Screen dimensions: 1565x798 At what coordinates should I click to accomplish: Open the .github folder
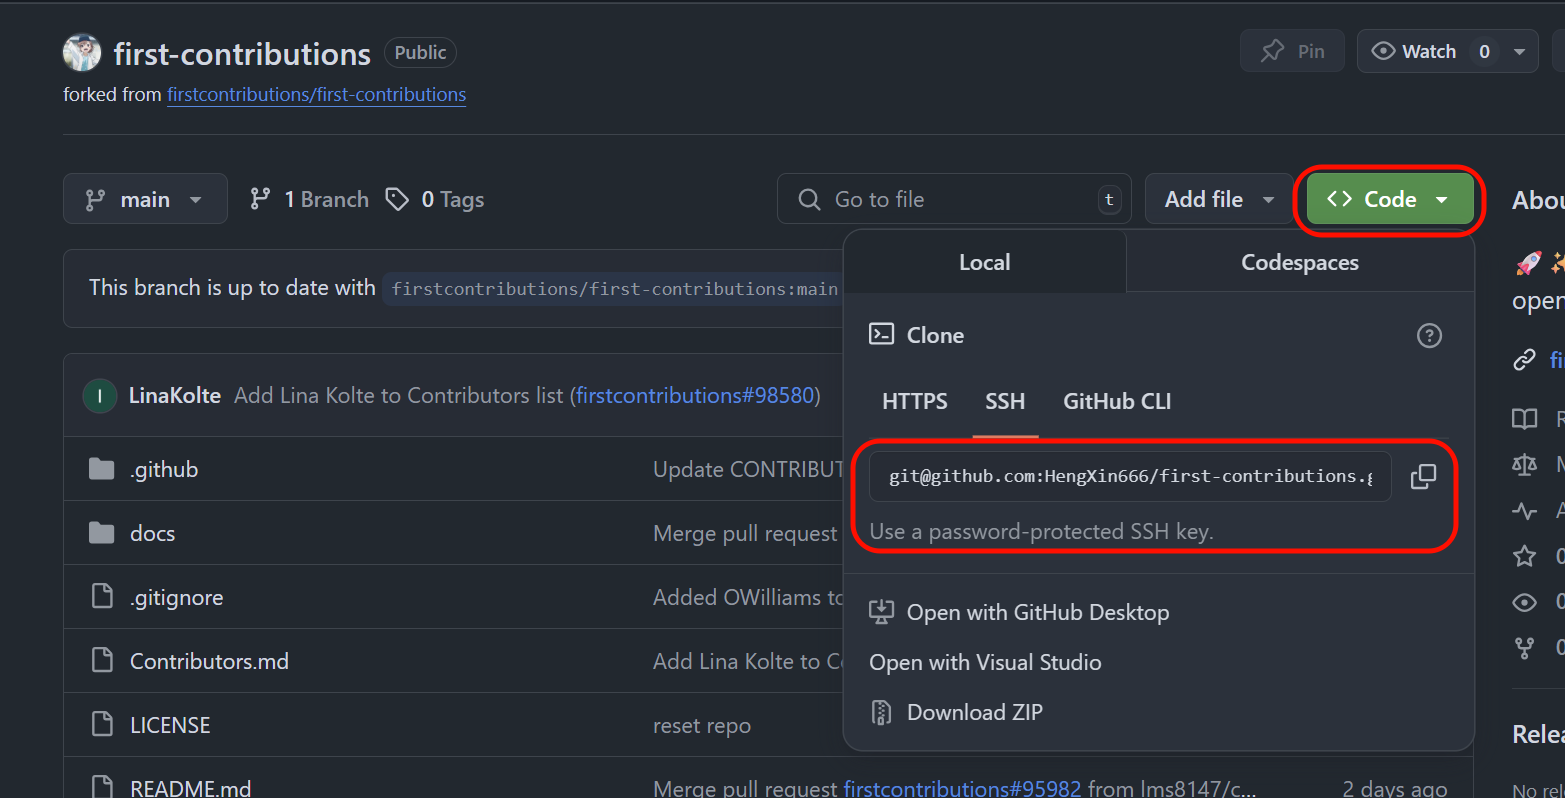164,470
